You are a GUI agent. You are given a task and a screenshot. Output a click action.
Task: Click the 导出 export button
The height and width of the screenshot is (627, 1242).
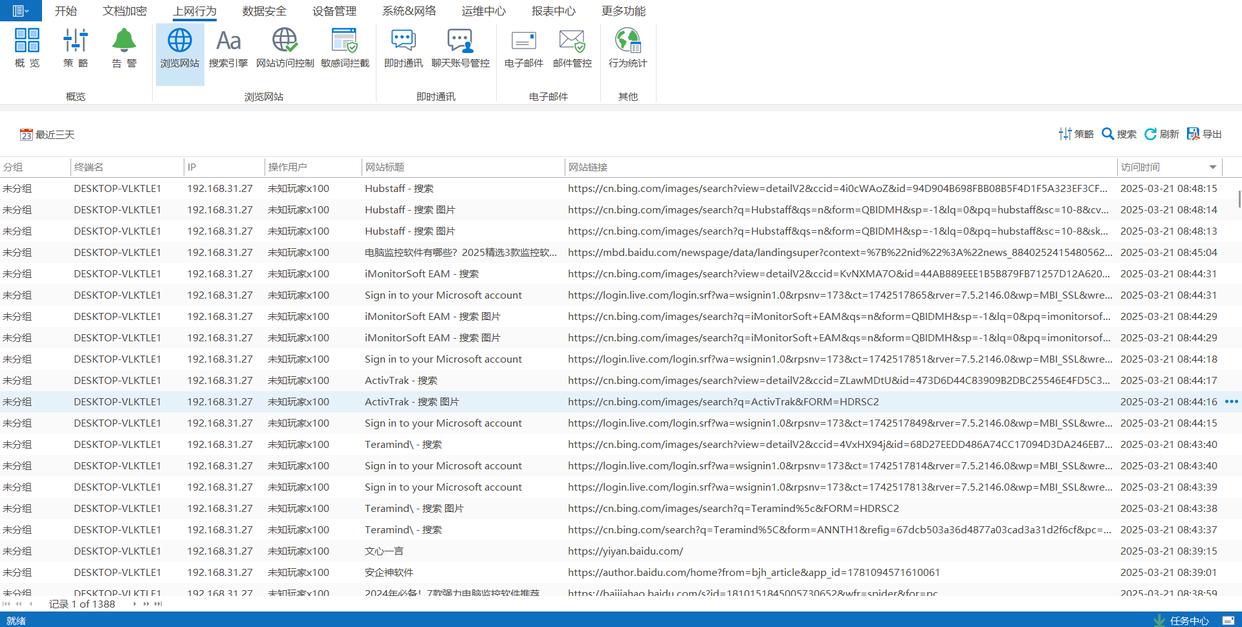point(1204,134)
